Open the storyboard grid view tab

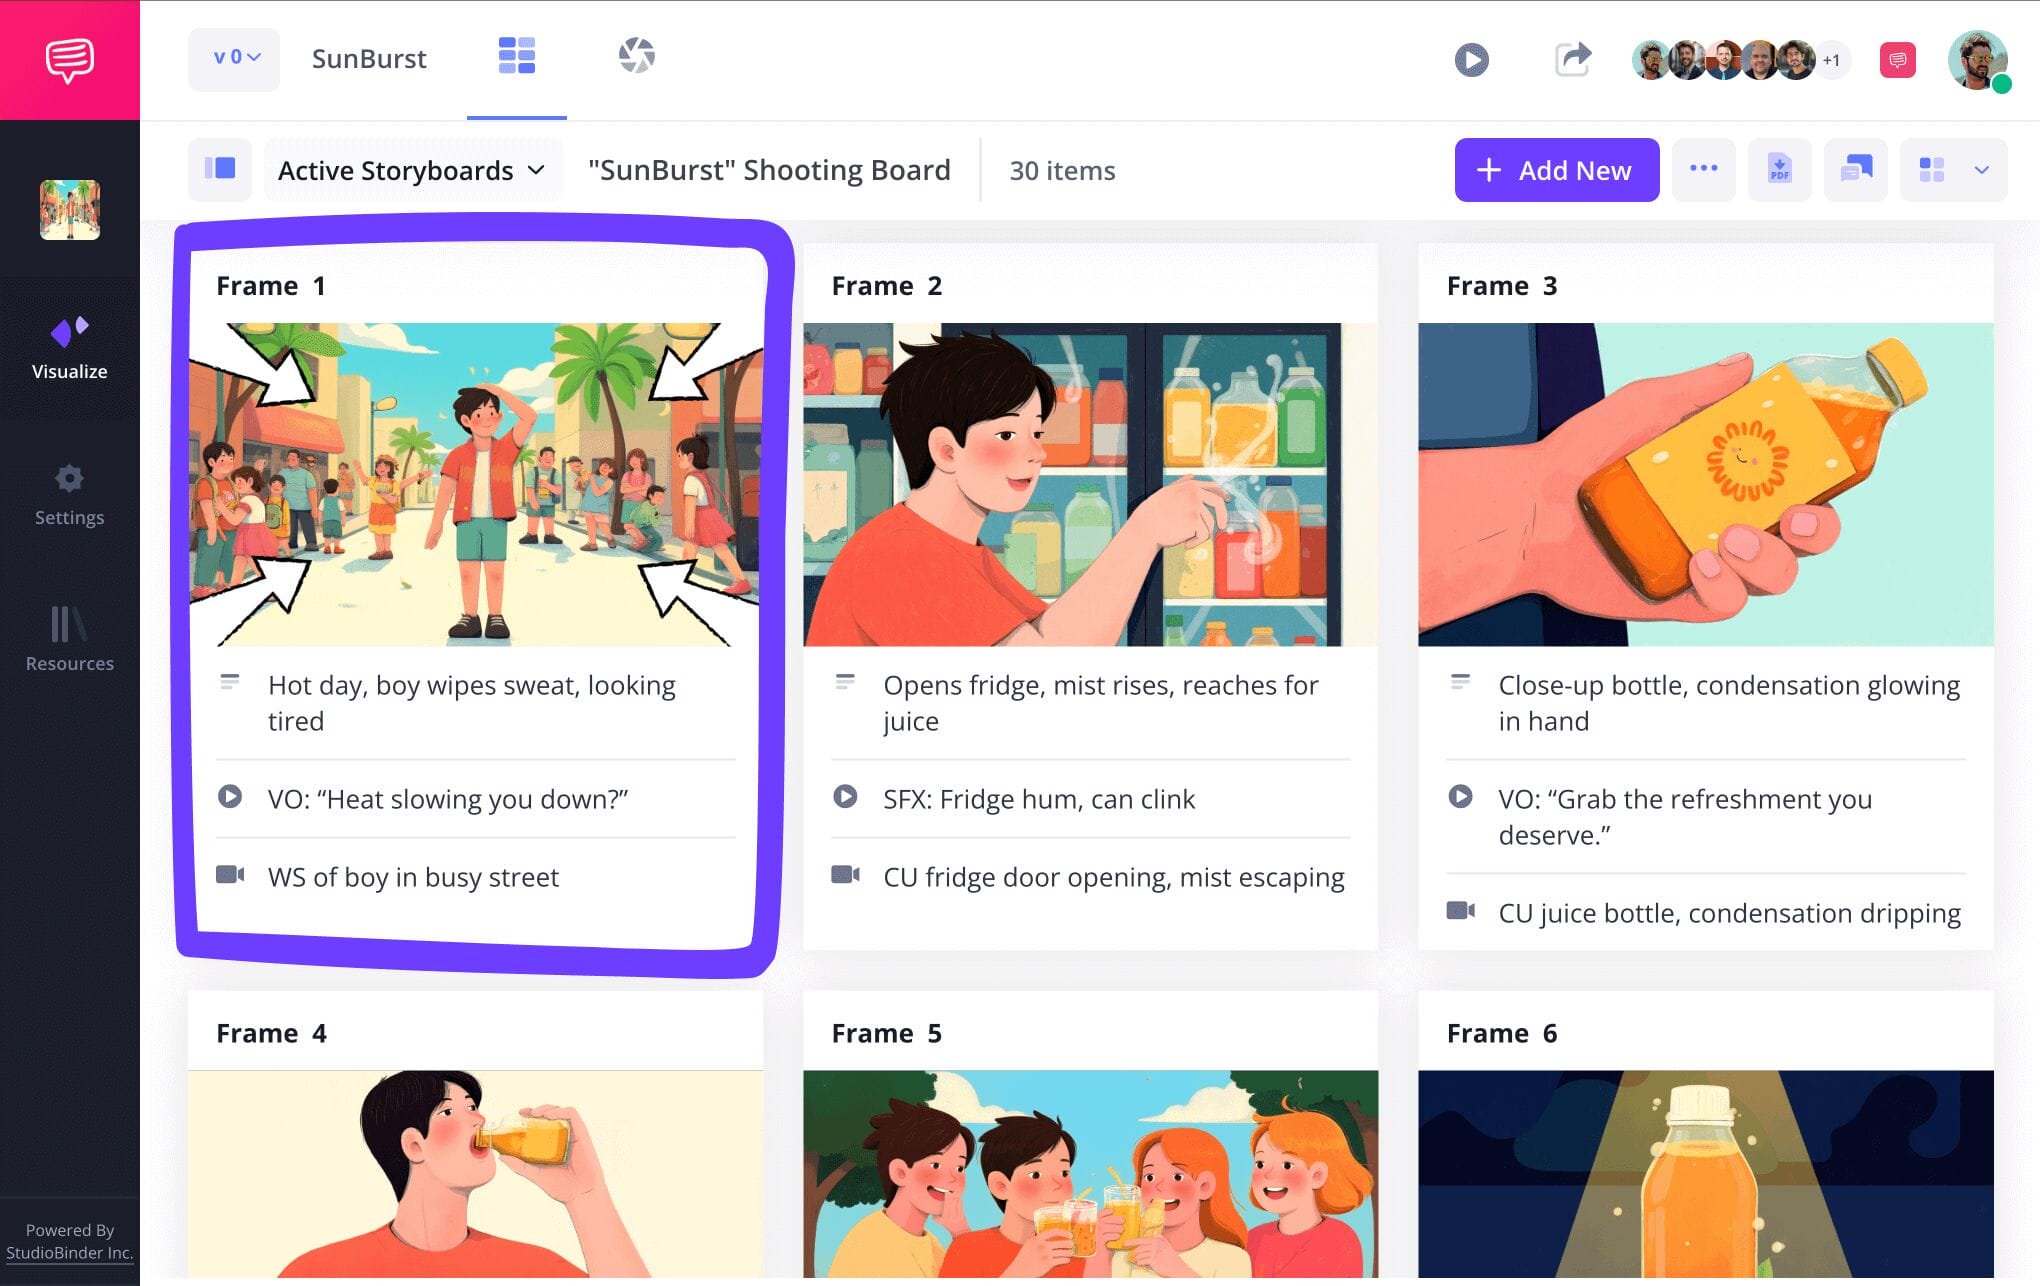(x=517, y=57)
